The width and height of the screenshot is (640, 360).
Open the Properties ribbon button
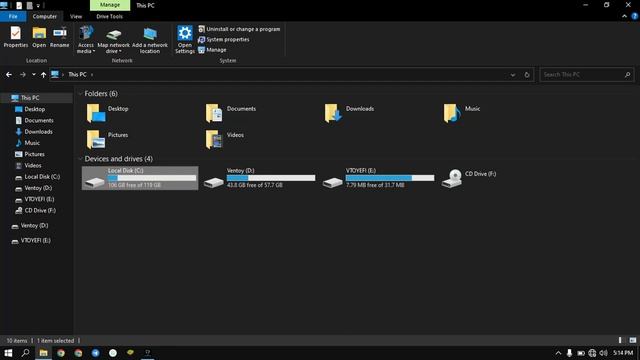coord(16,37)
